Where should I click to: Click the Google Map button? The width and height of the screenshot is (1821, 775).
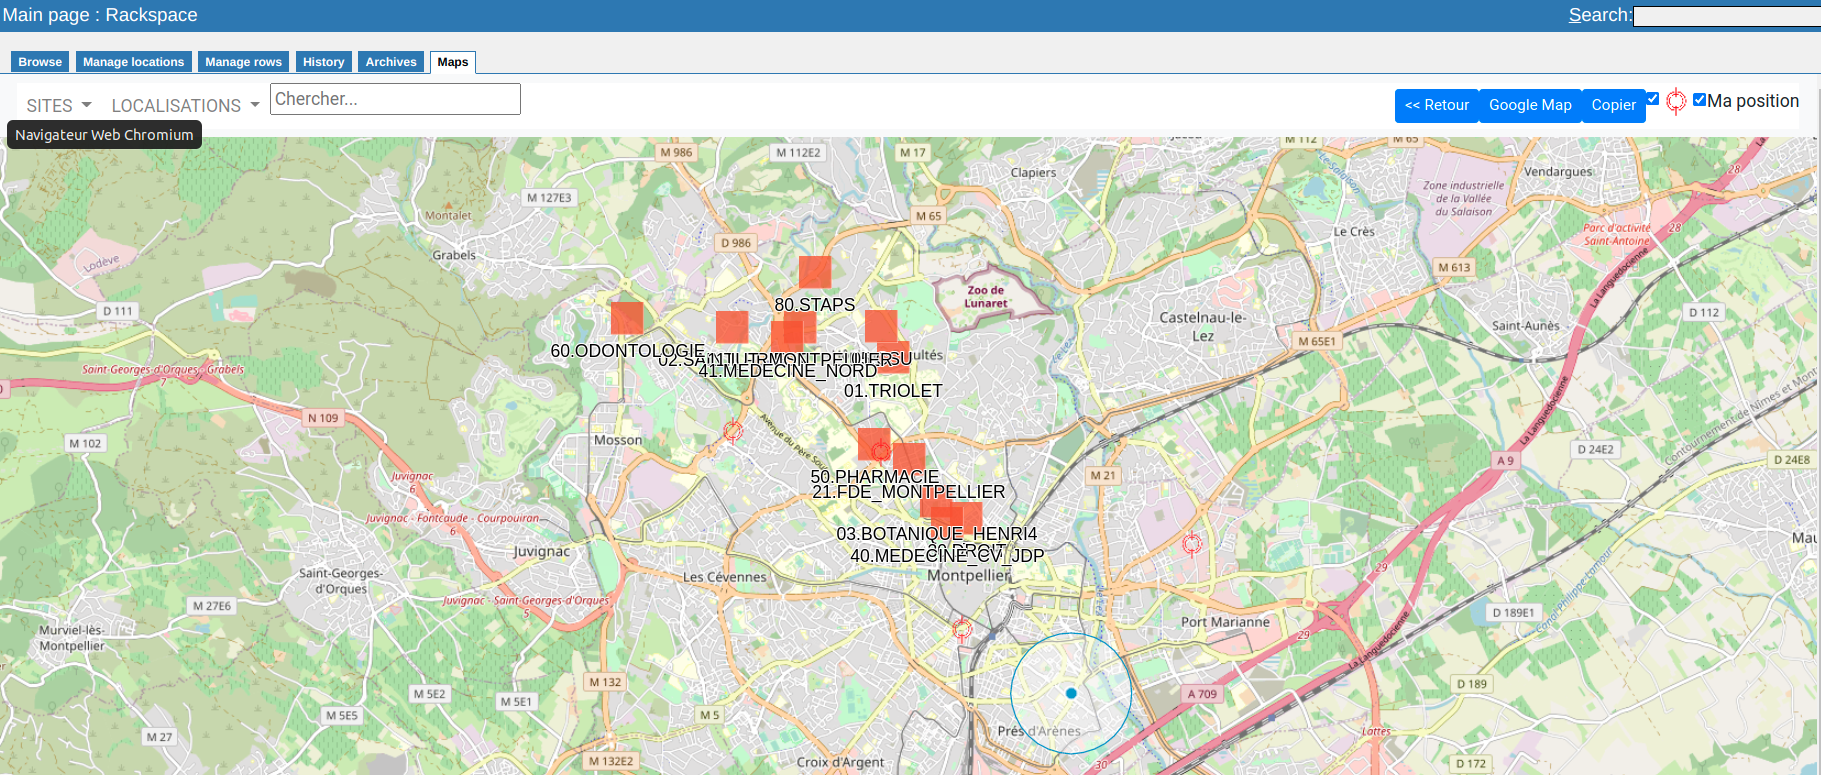(x=1529, y=105)
